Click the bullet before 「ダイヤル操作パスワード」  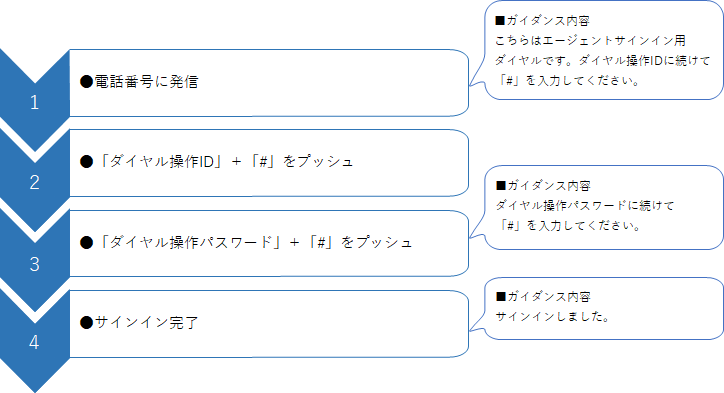tap(86, 242)
